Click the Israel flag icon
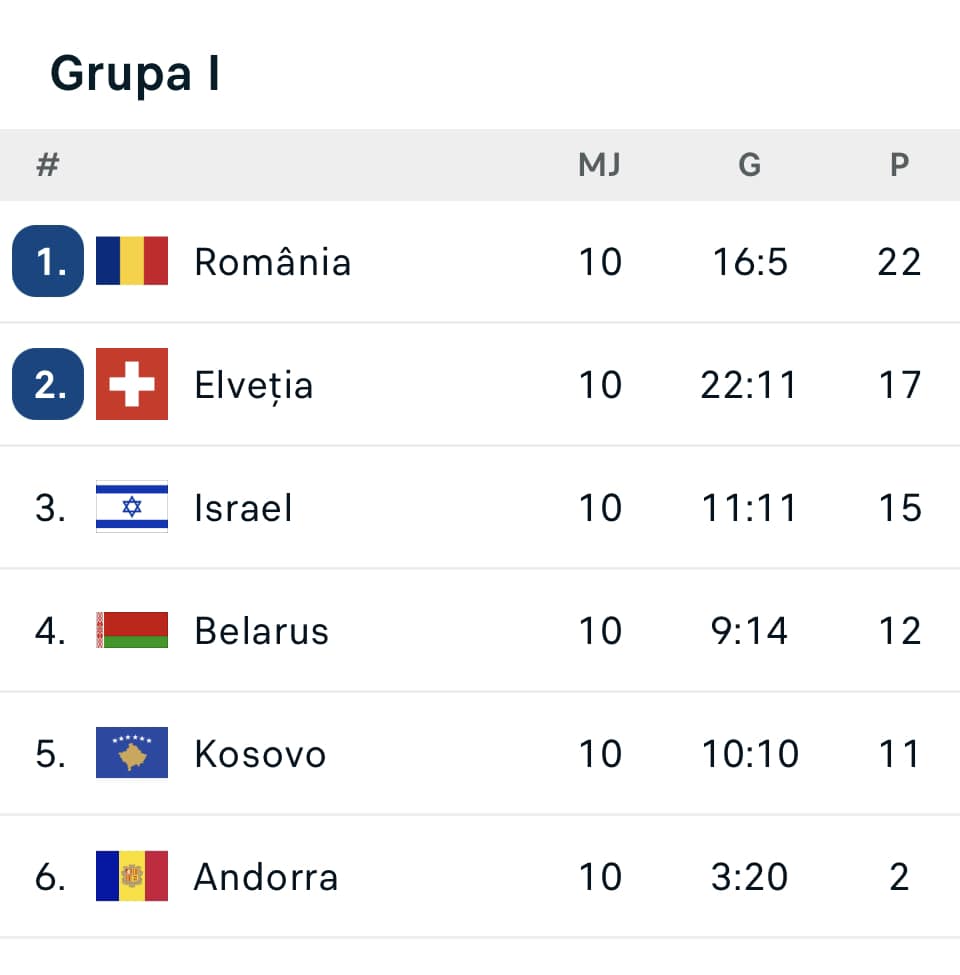 [132, 507]
